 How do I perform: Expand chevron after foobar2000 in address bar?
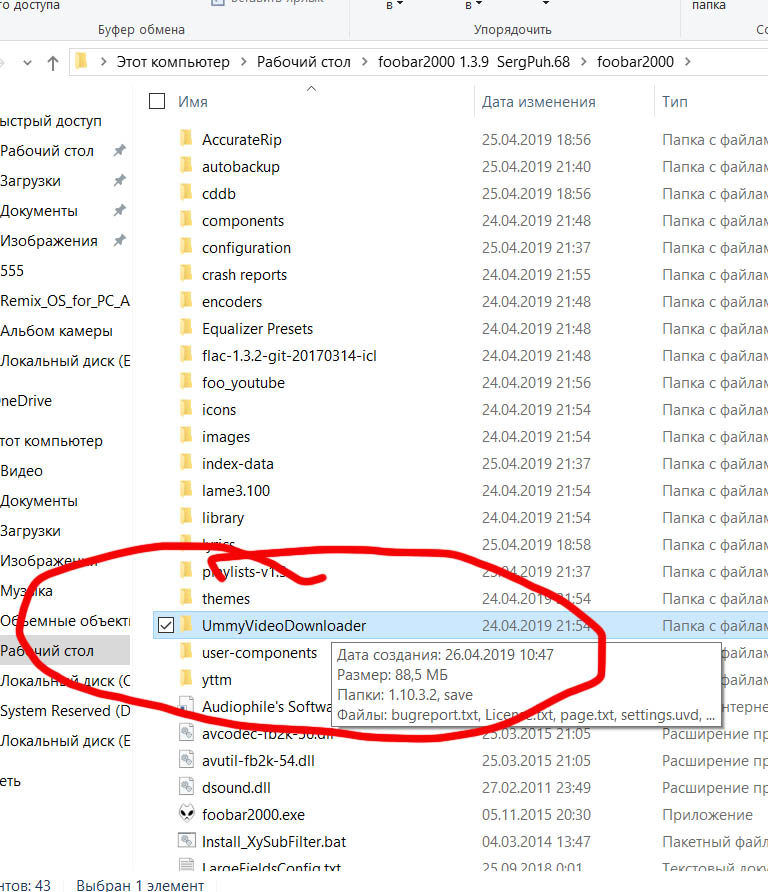coord(688,61)
